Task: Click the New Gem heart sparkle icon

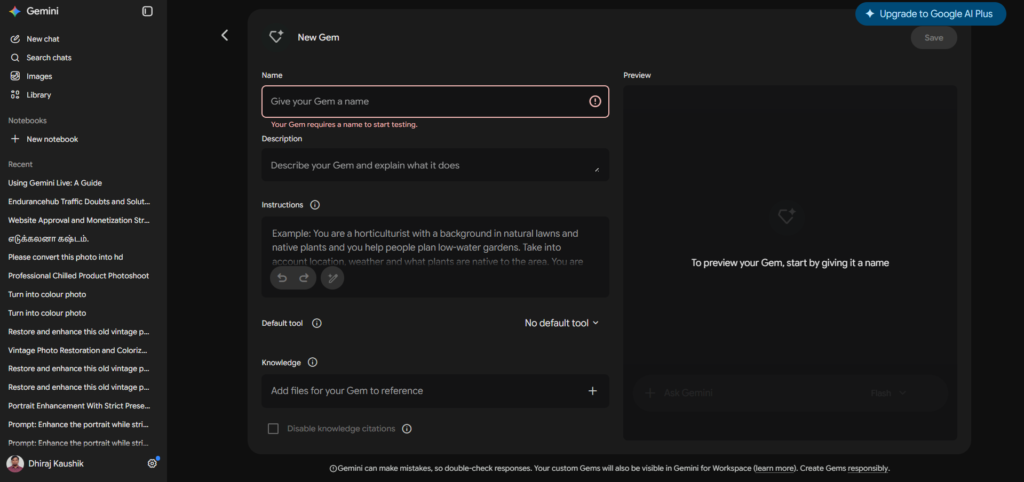Action: pyautogui.click(x=276, y=37)
